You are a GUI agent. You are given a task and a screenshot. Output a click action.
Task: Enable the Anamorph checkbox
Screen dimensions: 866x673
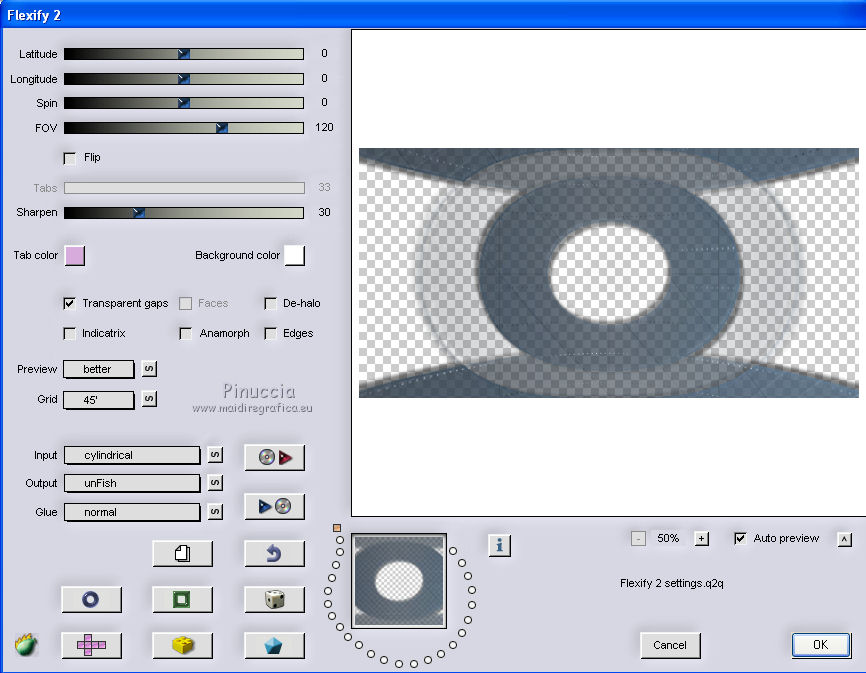(186, 333)
